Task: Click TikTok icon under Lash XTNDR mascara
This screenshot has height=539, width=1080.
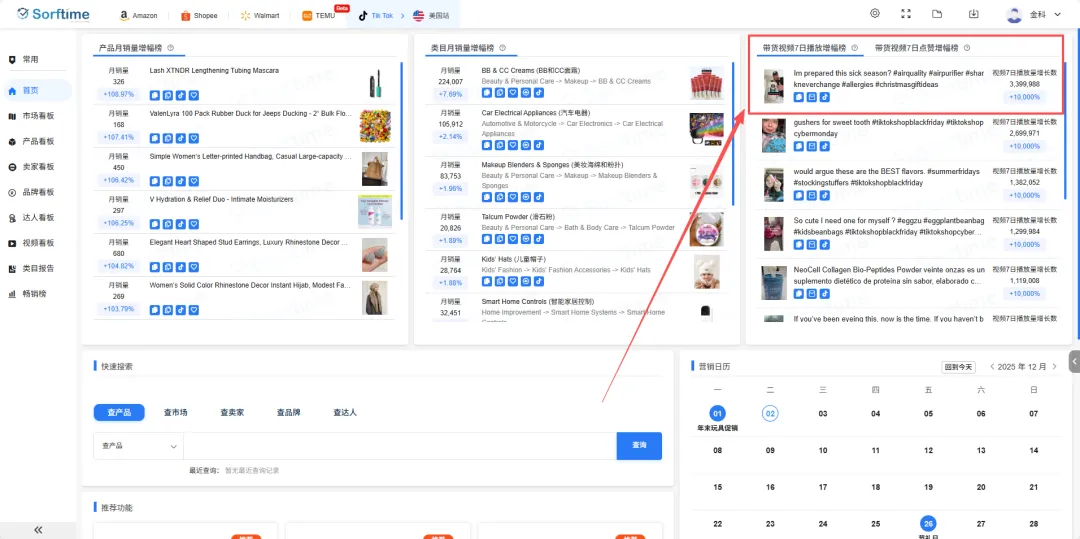Action: click(181, 96)
